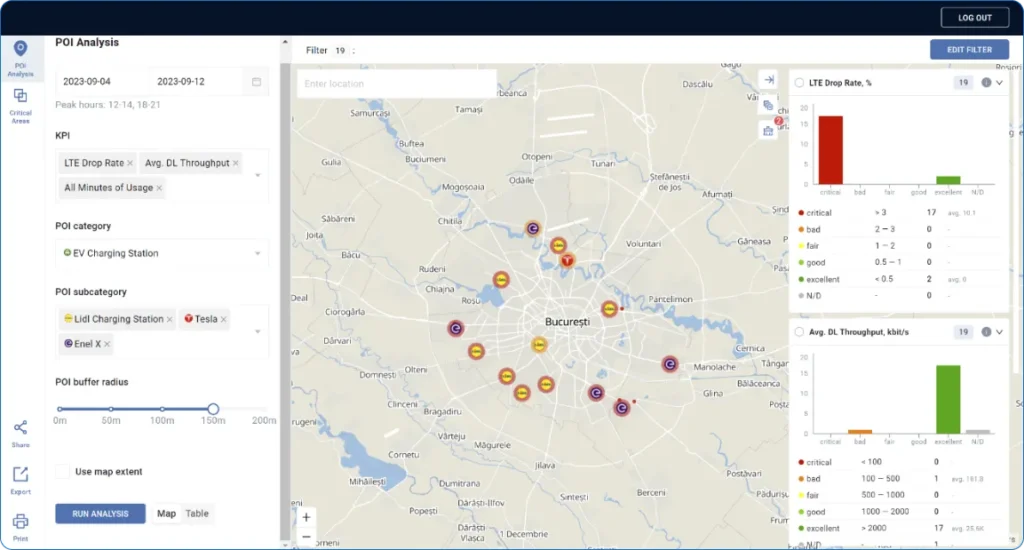Collapse side panel with the arrow icon

pyautogui.click(x=767, y=80)
